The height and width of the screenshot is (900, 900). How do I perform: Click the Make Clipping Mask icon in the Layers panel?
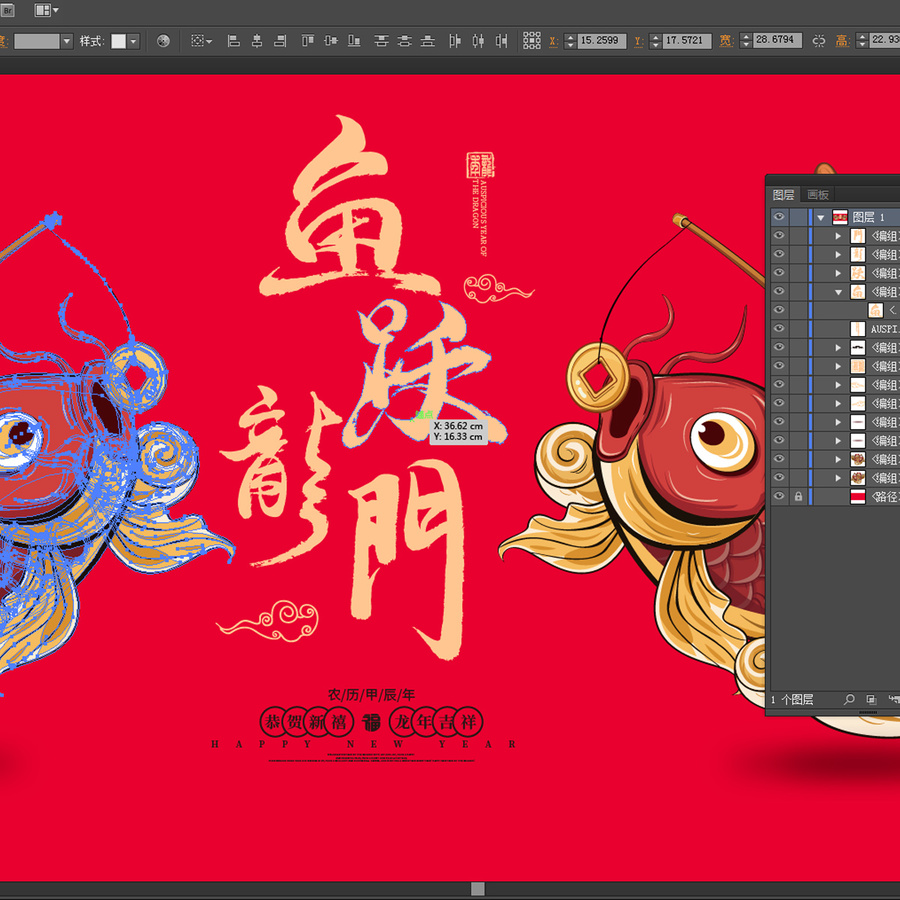point(871,699)
